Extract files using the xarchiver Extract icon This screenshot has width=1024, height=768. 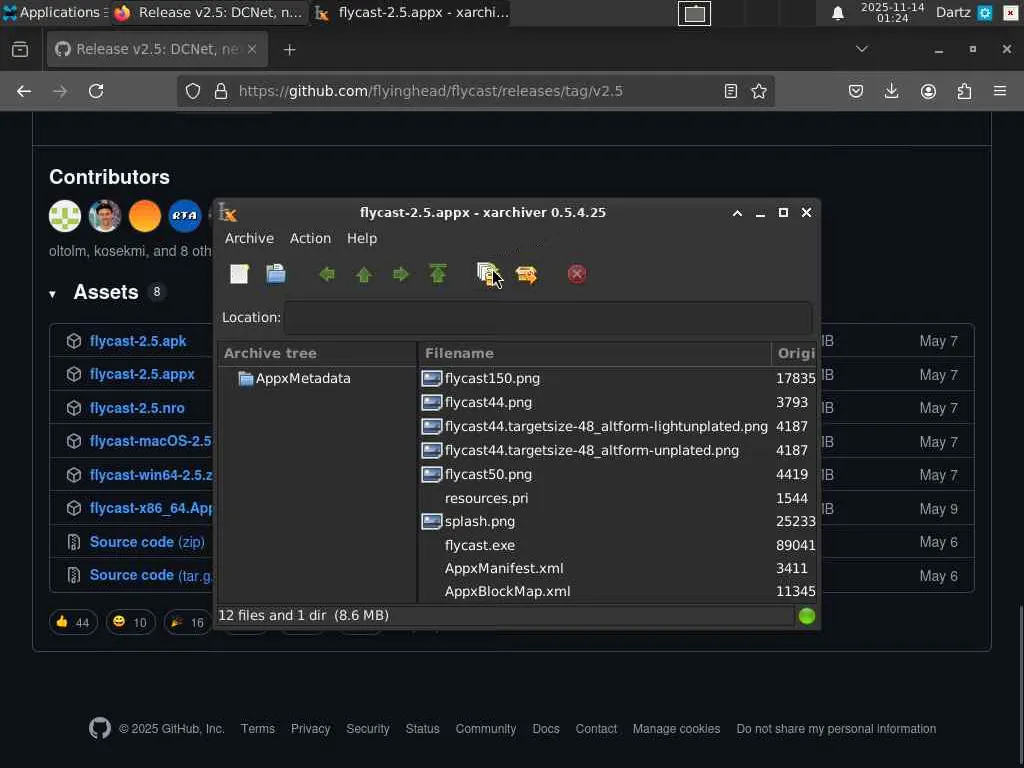coord(526,274)
